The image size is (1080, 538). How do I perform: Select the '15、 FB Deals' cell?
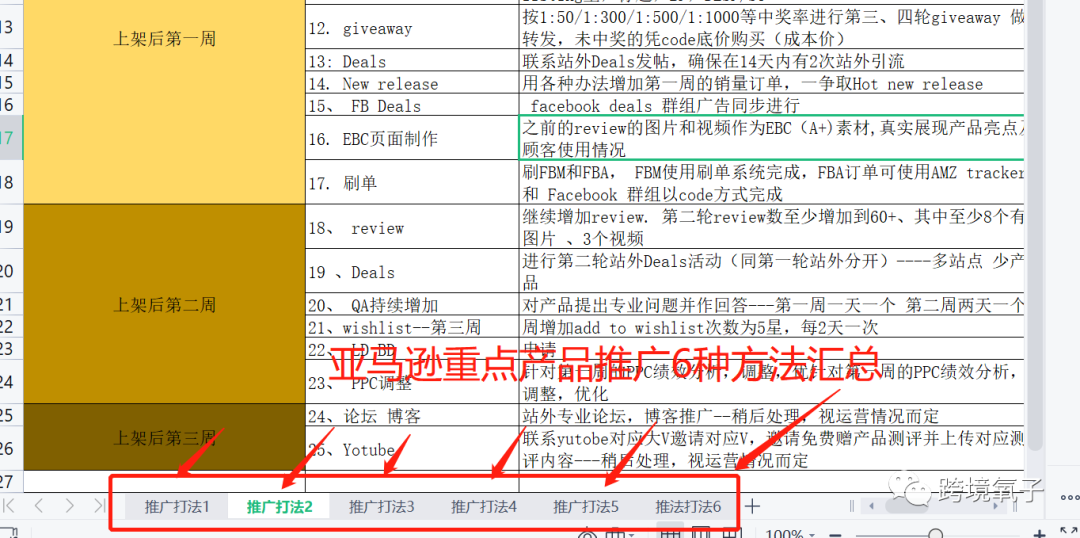point(412,105)
